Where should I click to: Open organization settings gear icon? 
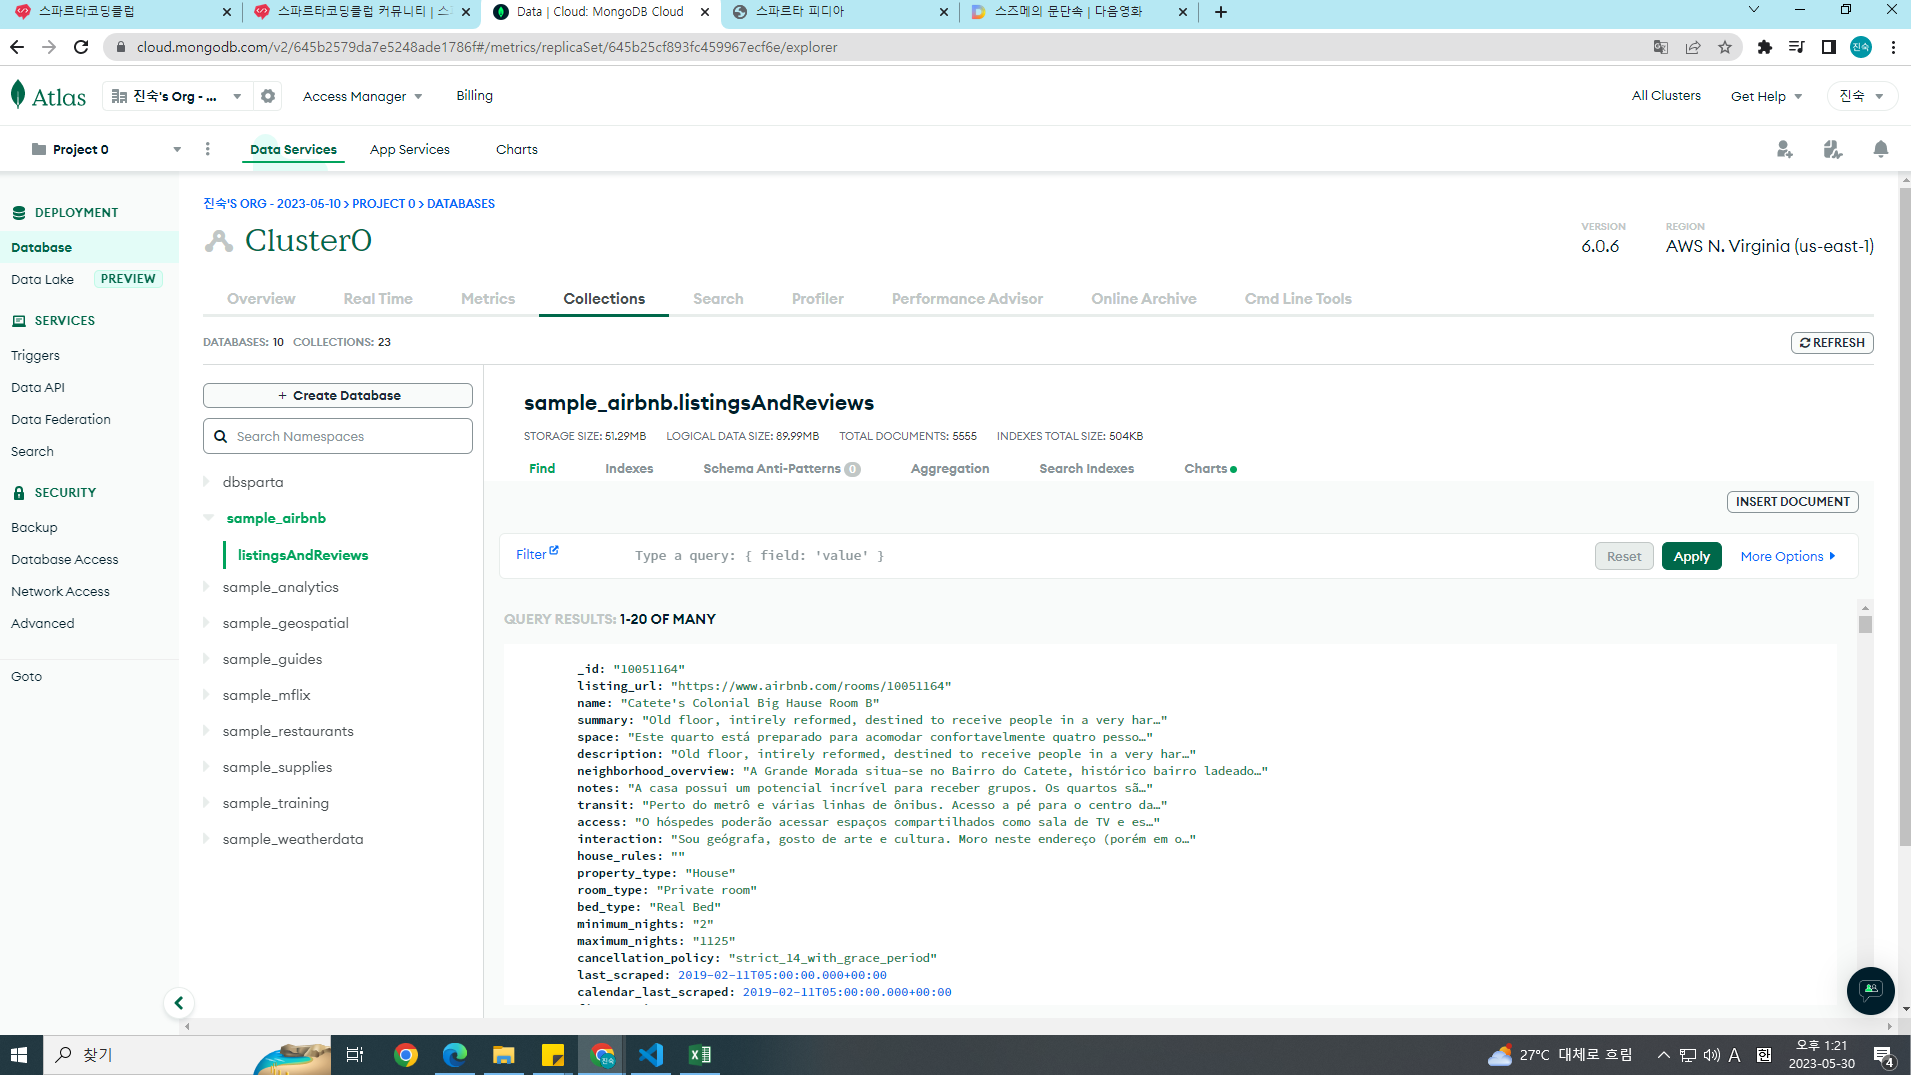click(x=268, y=96)
